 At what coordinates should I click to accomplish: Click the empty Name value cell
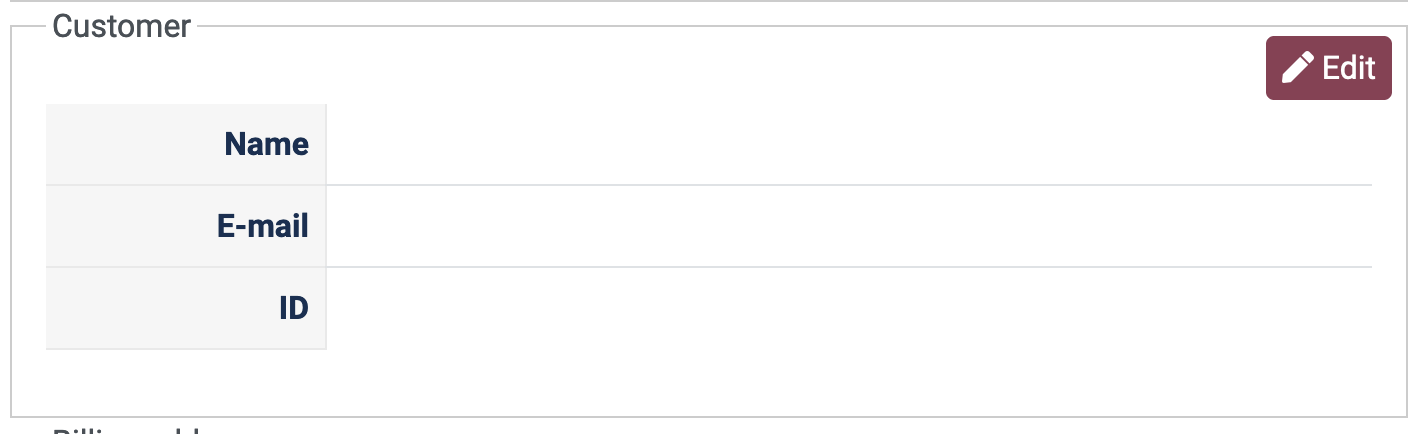pyautogui.click(x=848, y=145)
